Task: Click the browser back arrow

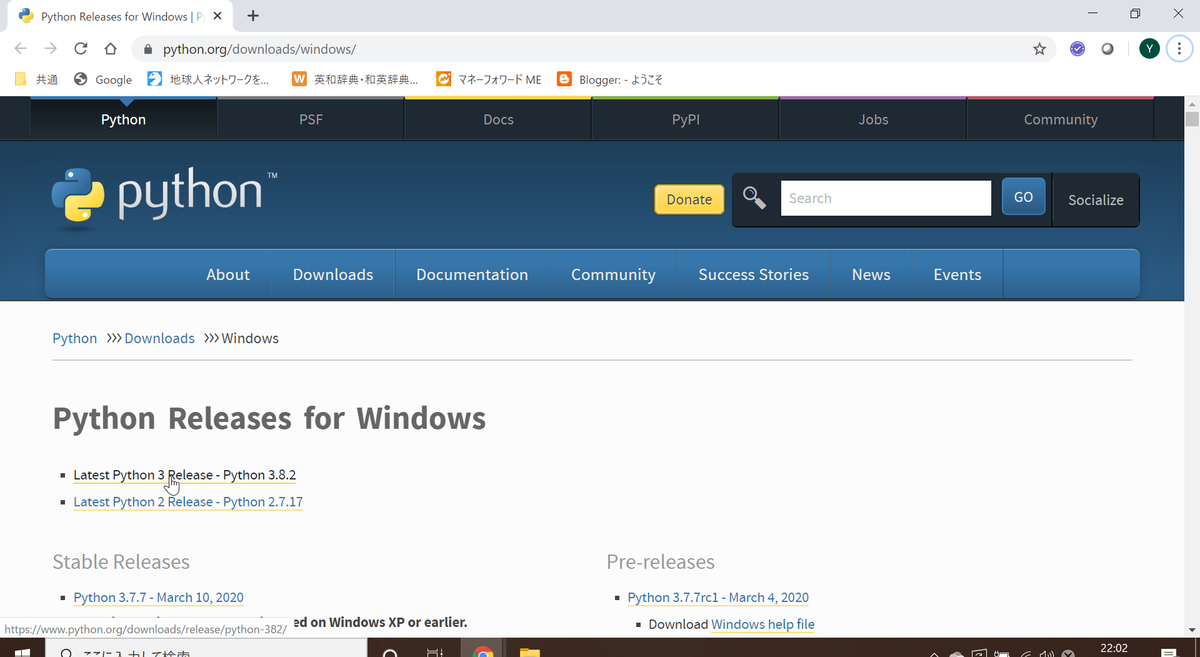Action: coord(21,48)
